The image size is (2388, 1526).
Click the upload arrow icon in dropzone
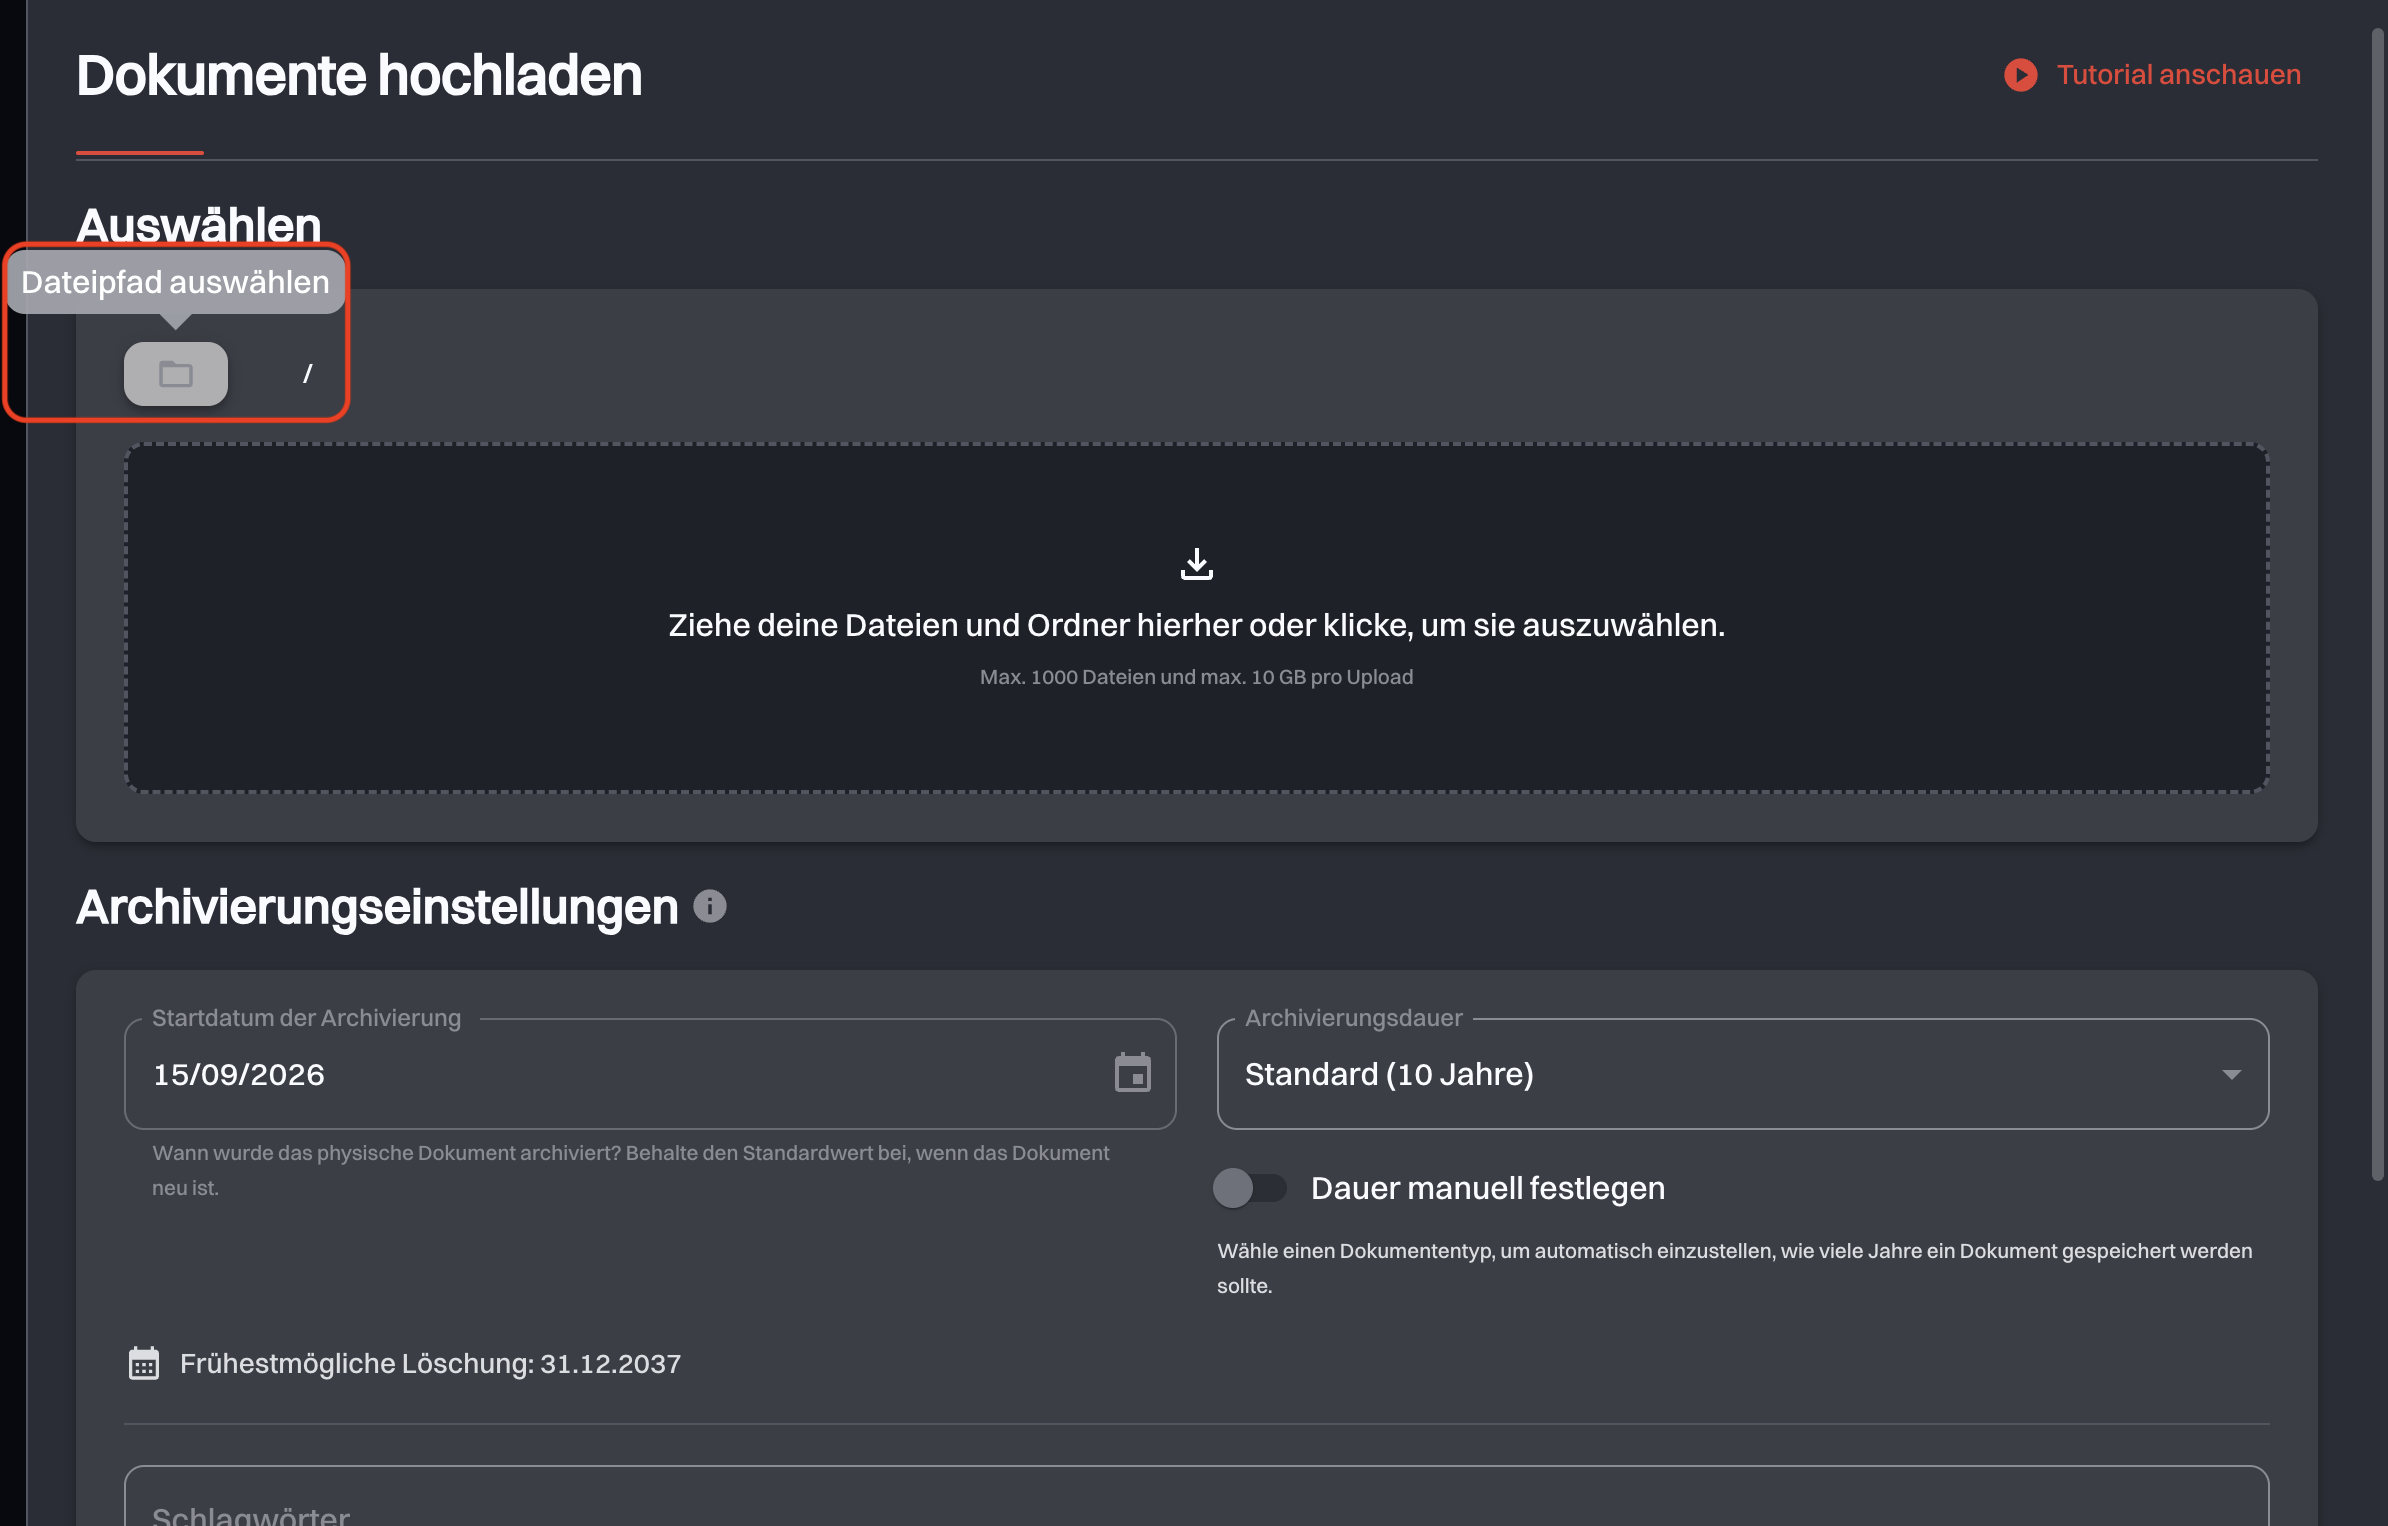(x=1196, y=564)
